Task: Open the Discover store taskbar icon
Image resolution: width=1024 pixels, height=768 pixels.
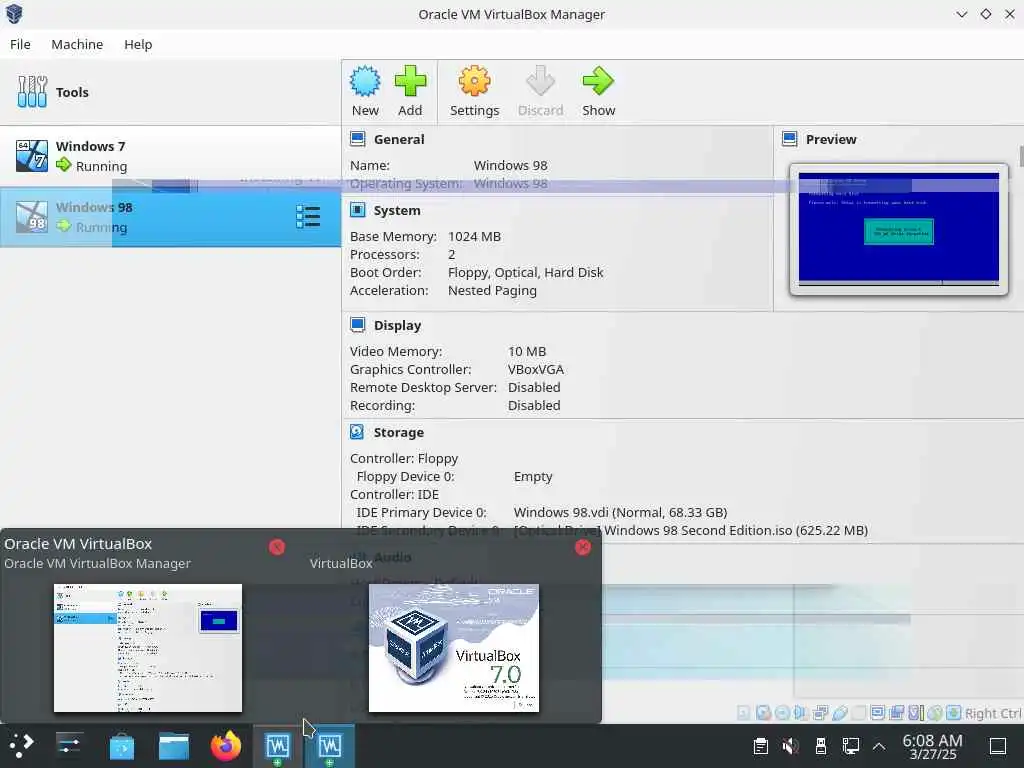Action: pos(121,746)
